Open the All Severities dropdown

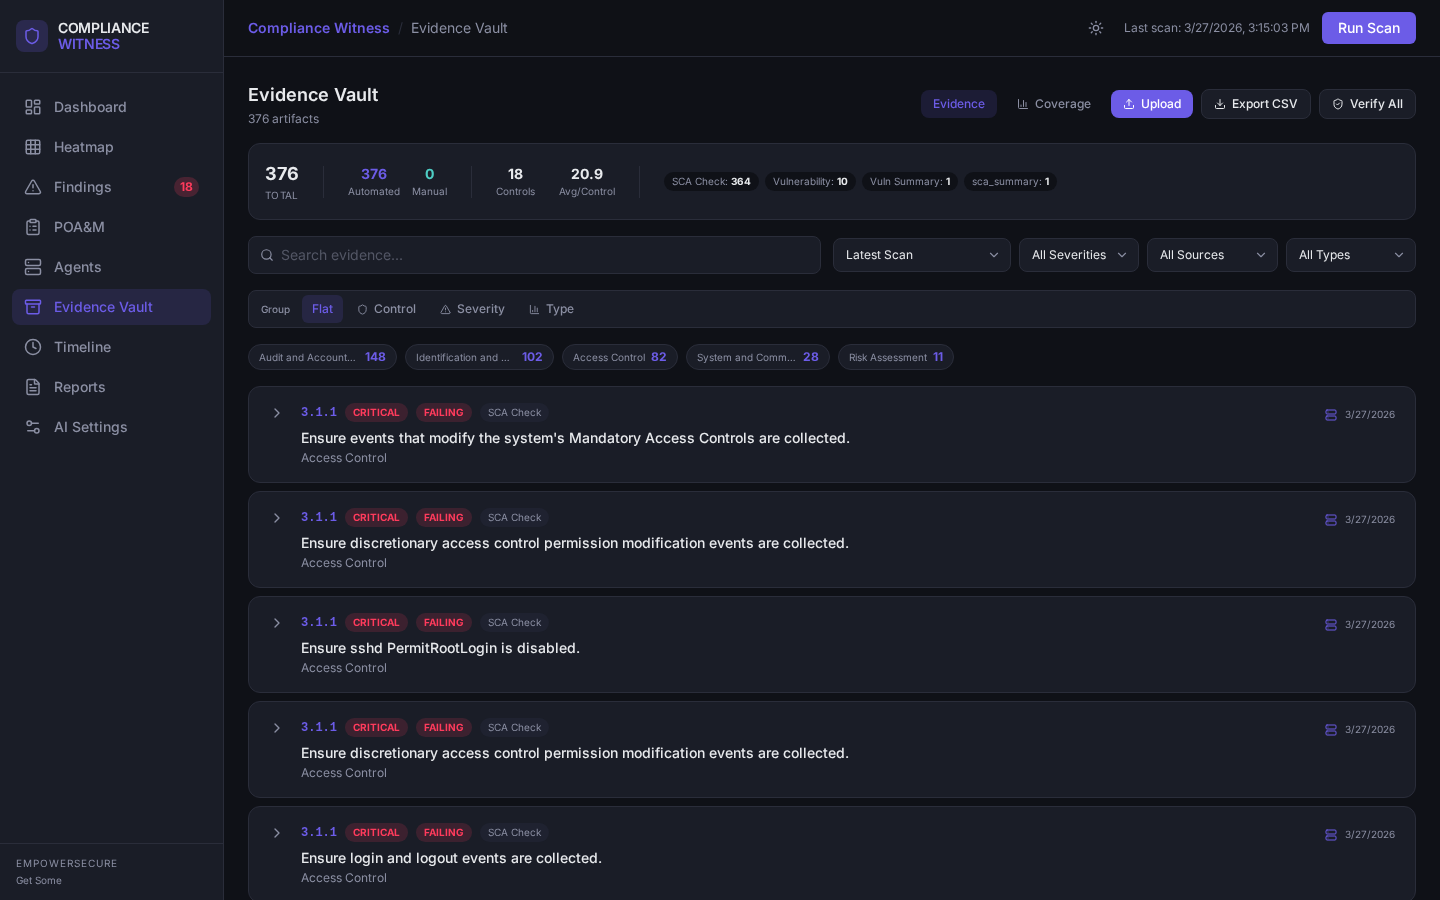click(1078, 255)
